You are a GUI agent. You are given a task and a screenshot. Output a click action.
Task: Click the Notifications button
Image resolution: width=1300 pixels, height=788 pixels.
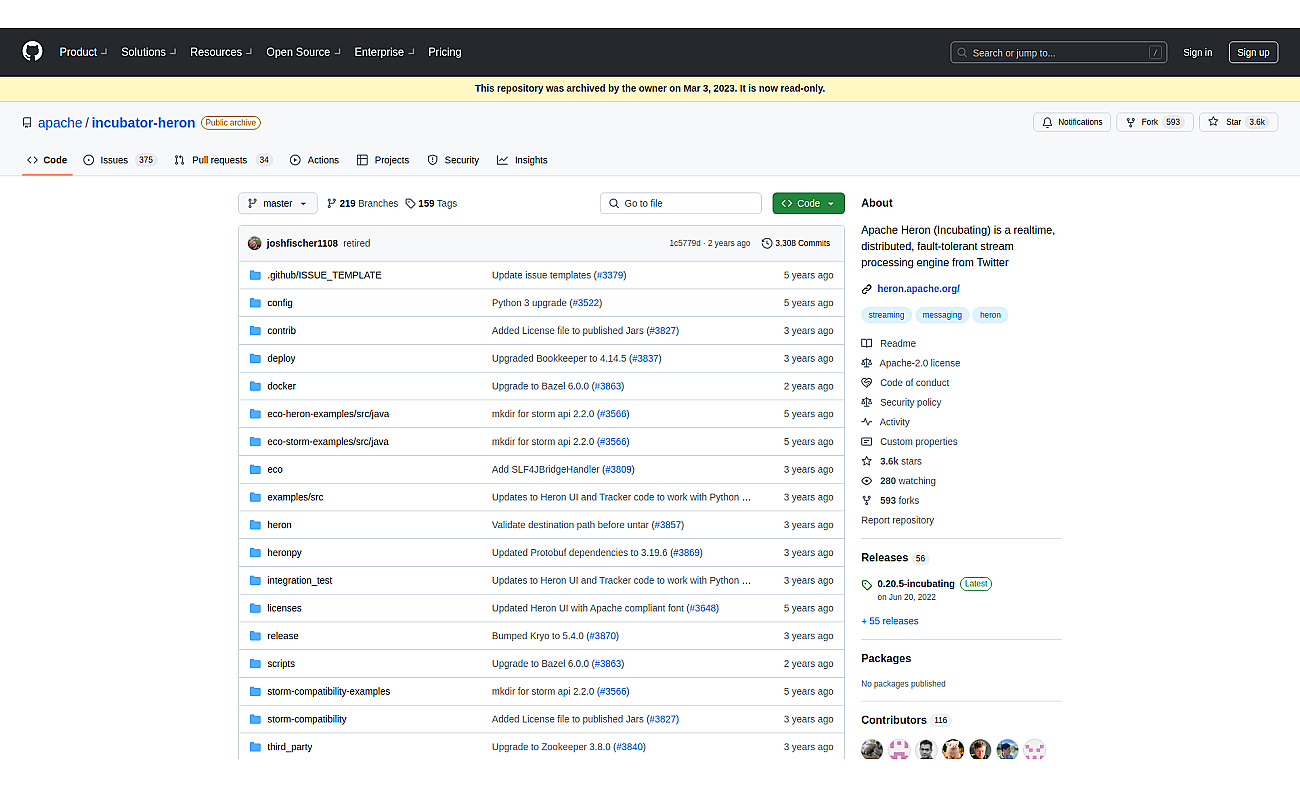pos(1072,122)
